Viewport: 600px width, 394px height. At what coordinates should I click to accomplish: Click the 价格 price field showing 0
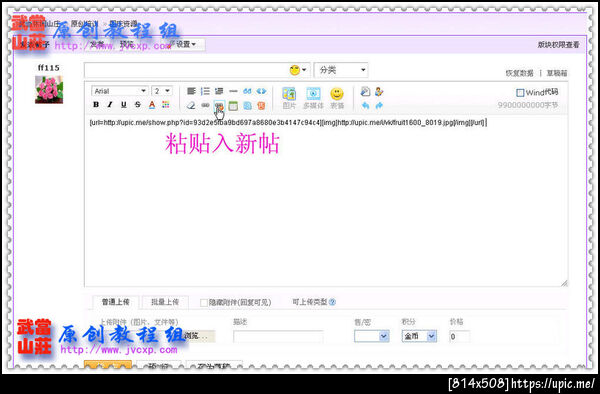tap(459, 337)
